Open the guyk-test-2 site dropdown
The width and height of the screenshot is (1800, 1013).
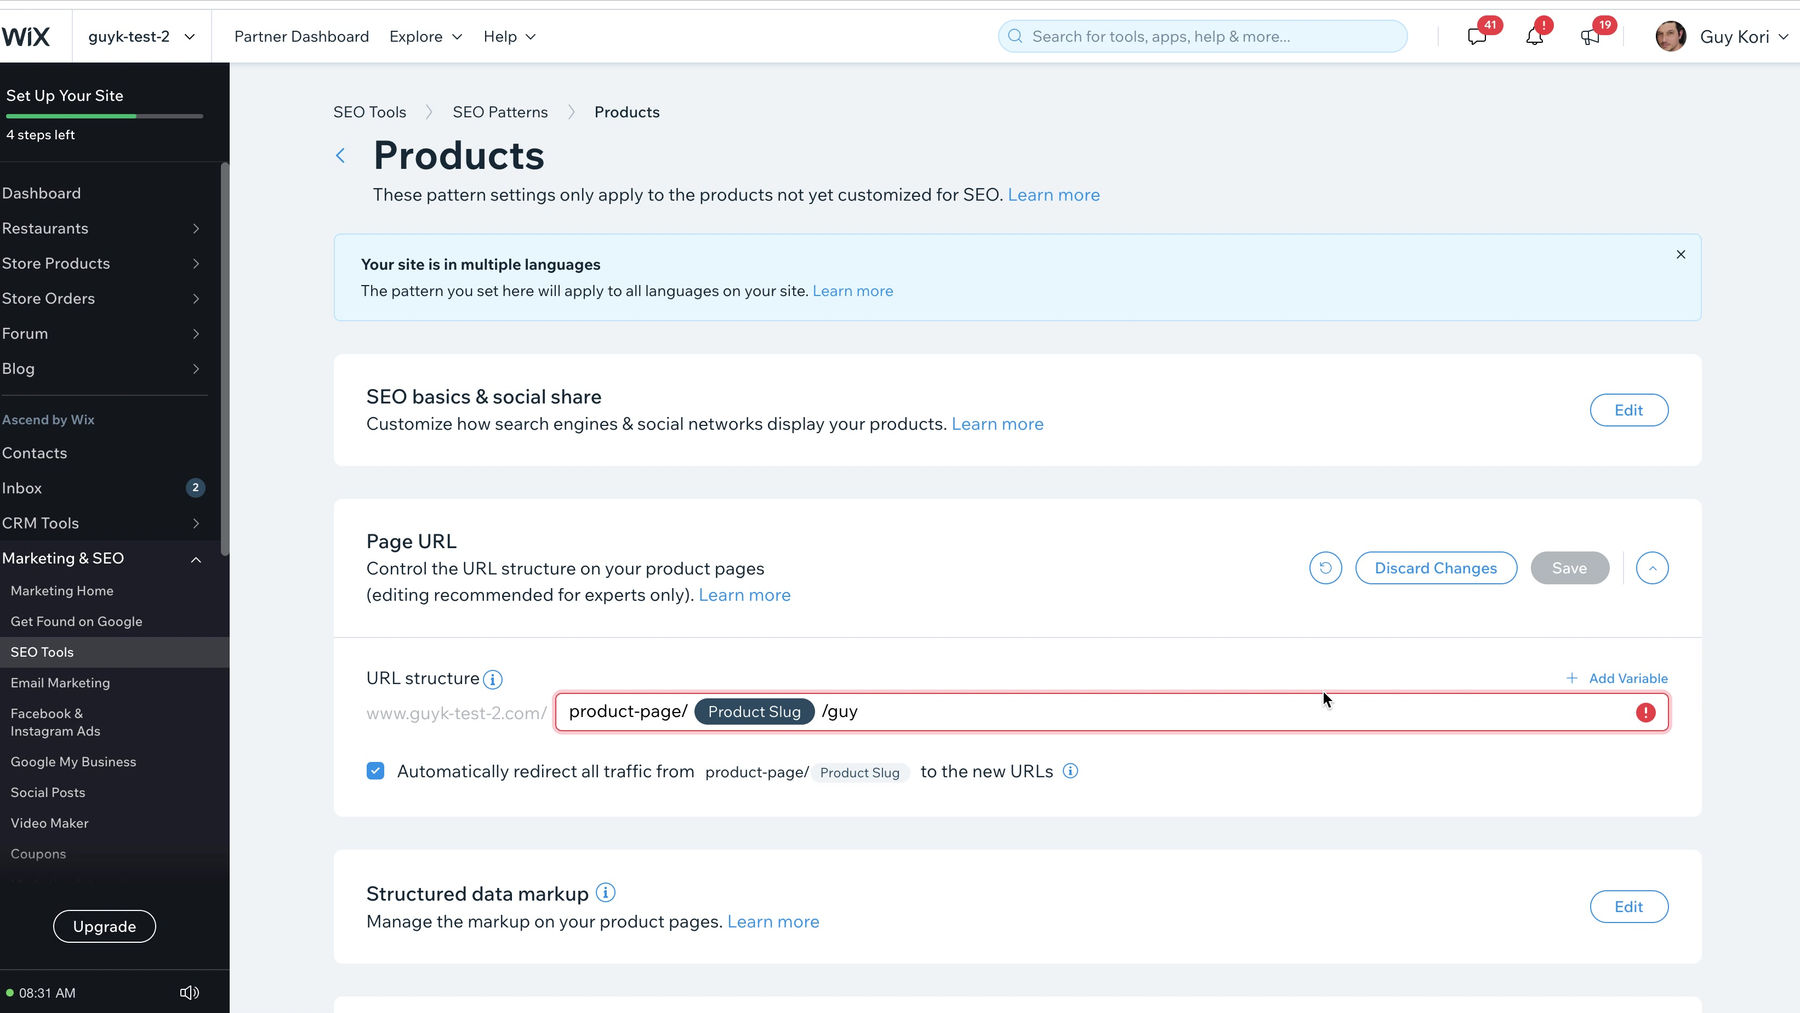(142, 37)
